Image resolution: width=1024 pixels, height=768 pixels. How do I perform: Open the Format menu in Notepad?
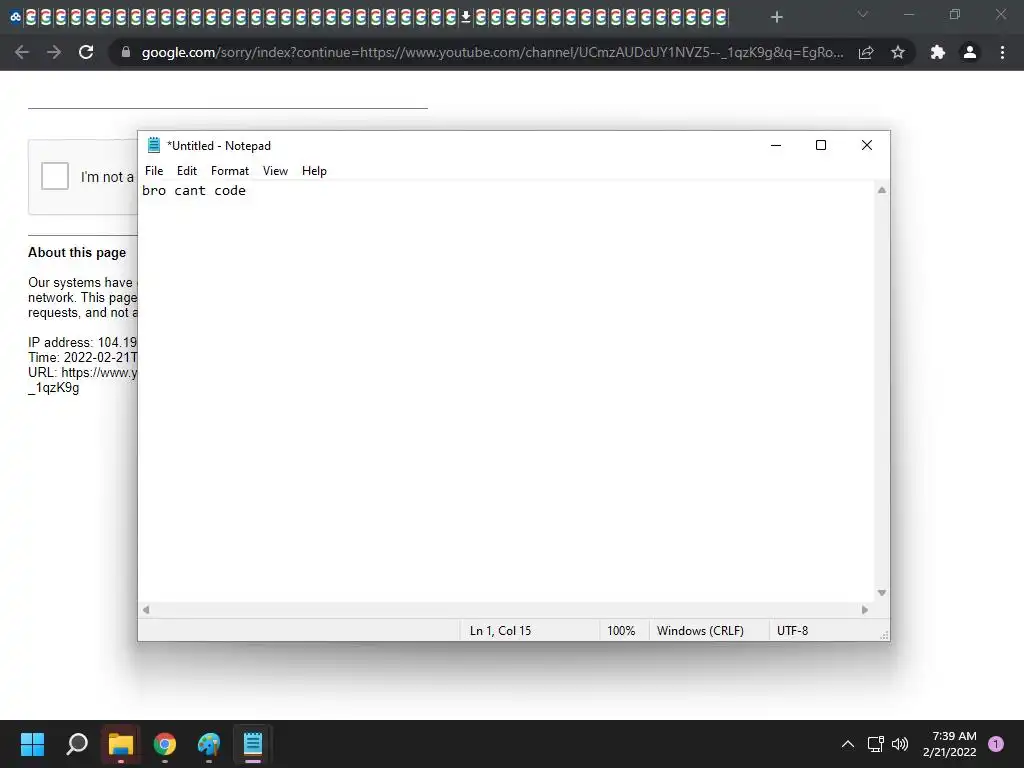[x=230, y=170]
